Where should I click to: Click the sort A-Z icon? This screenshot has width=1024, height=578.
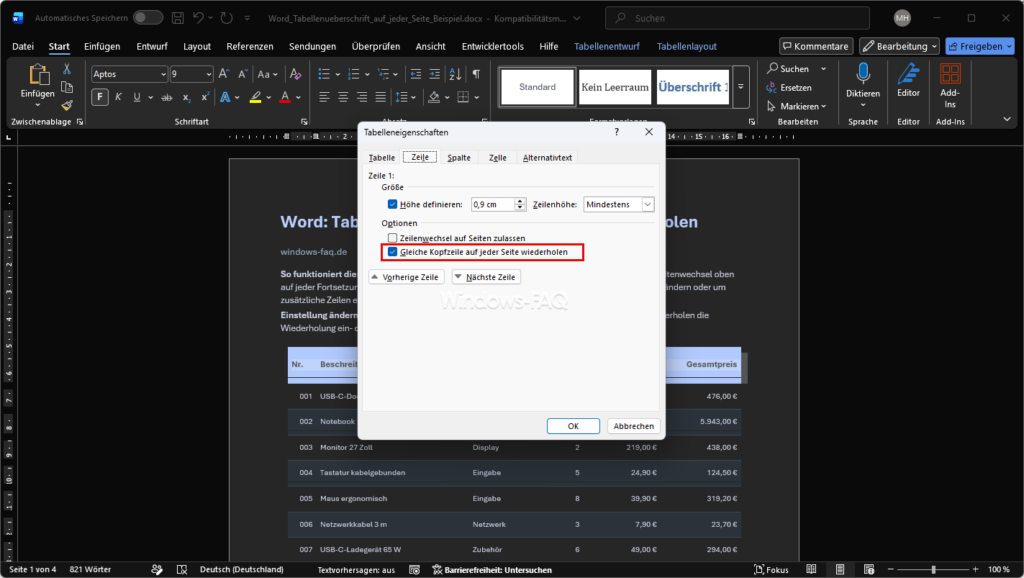point(455,74)
